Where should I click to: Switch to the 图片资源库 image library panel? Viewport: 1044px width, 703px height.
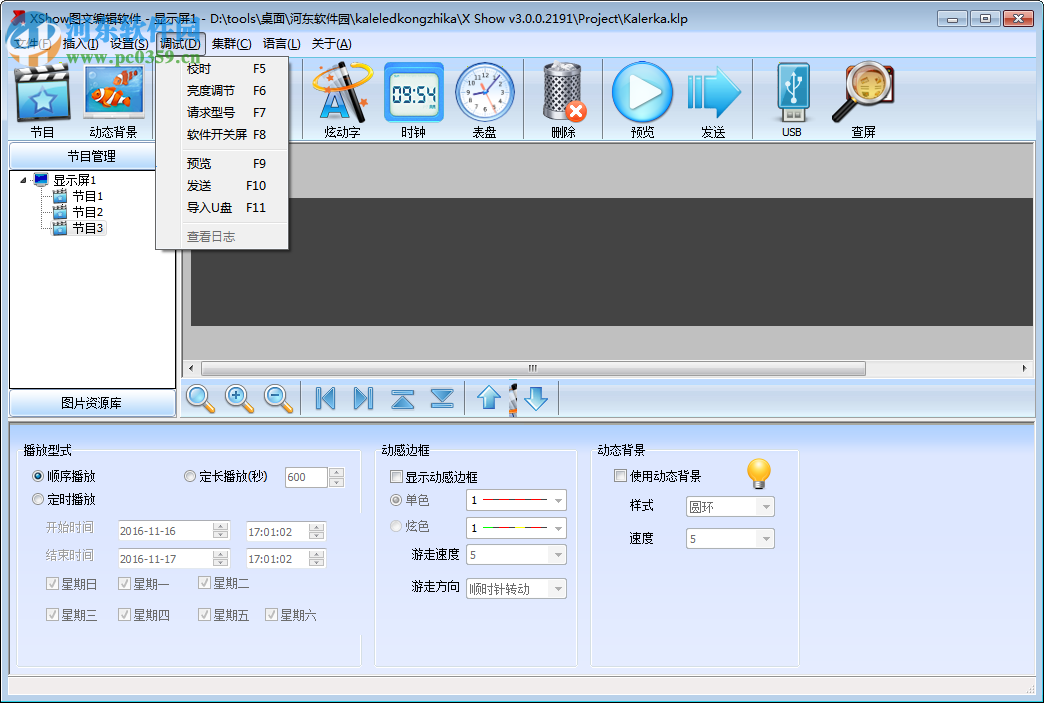(90, 402)
